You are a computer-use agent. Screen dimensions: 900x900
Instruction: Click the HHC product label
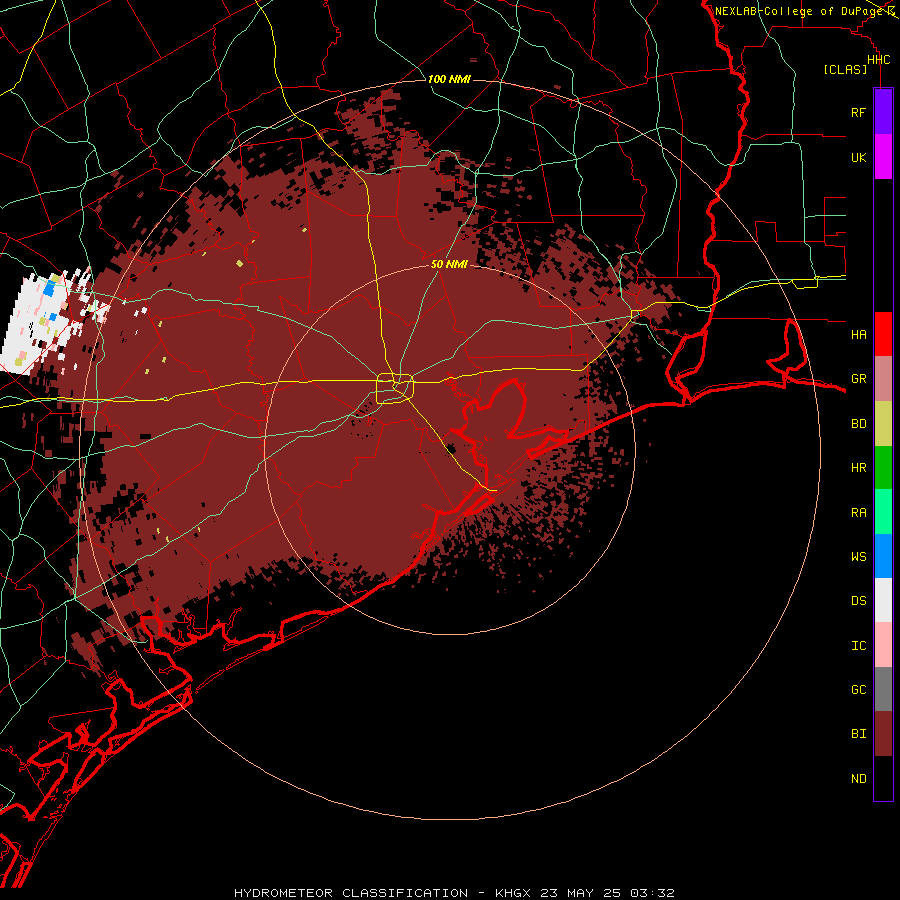(878, 60)
